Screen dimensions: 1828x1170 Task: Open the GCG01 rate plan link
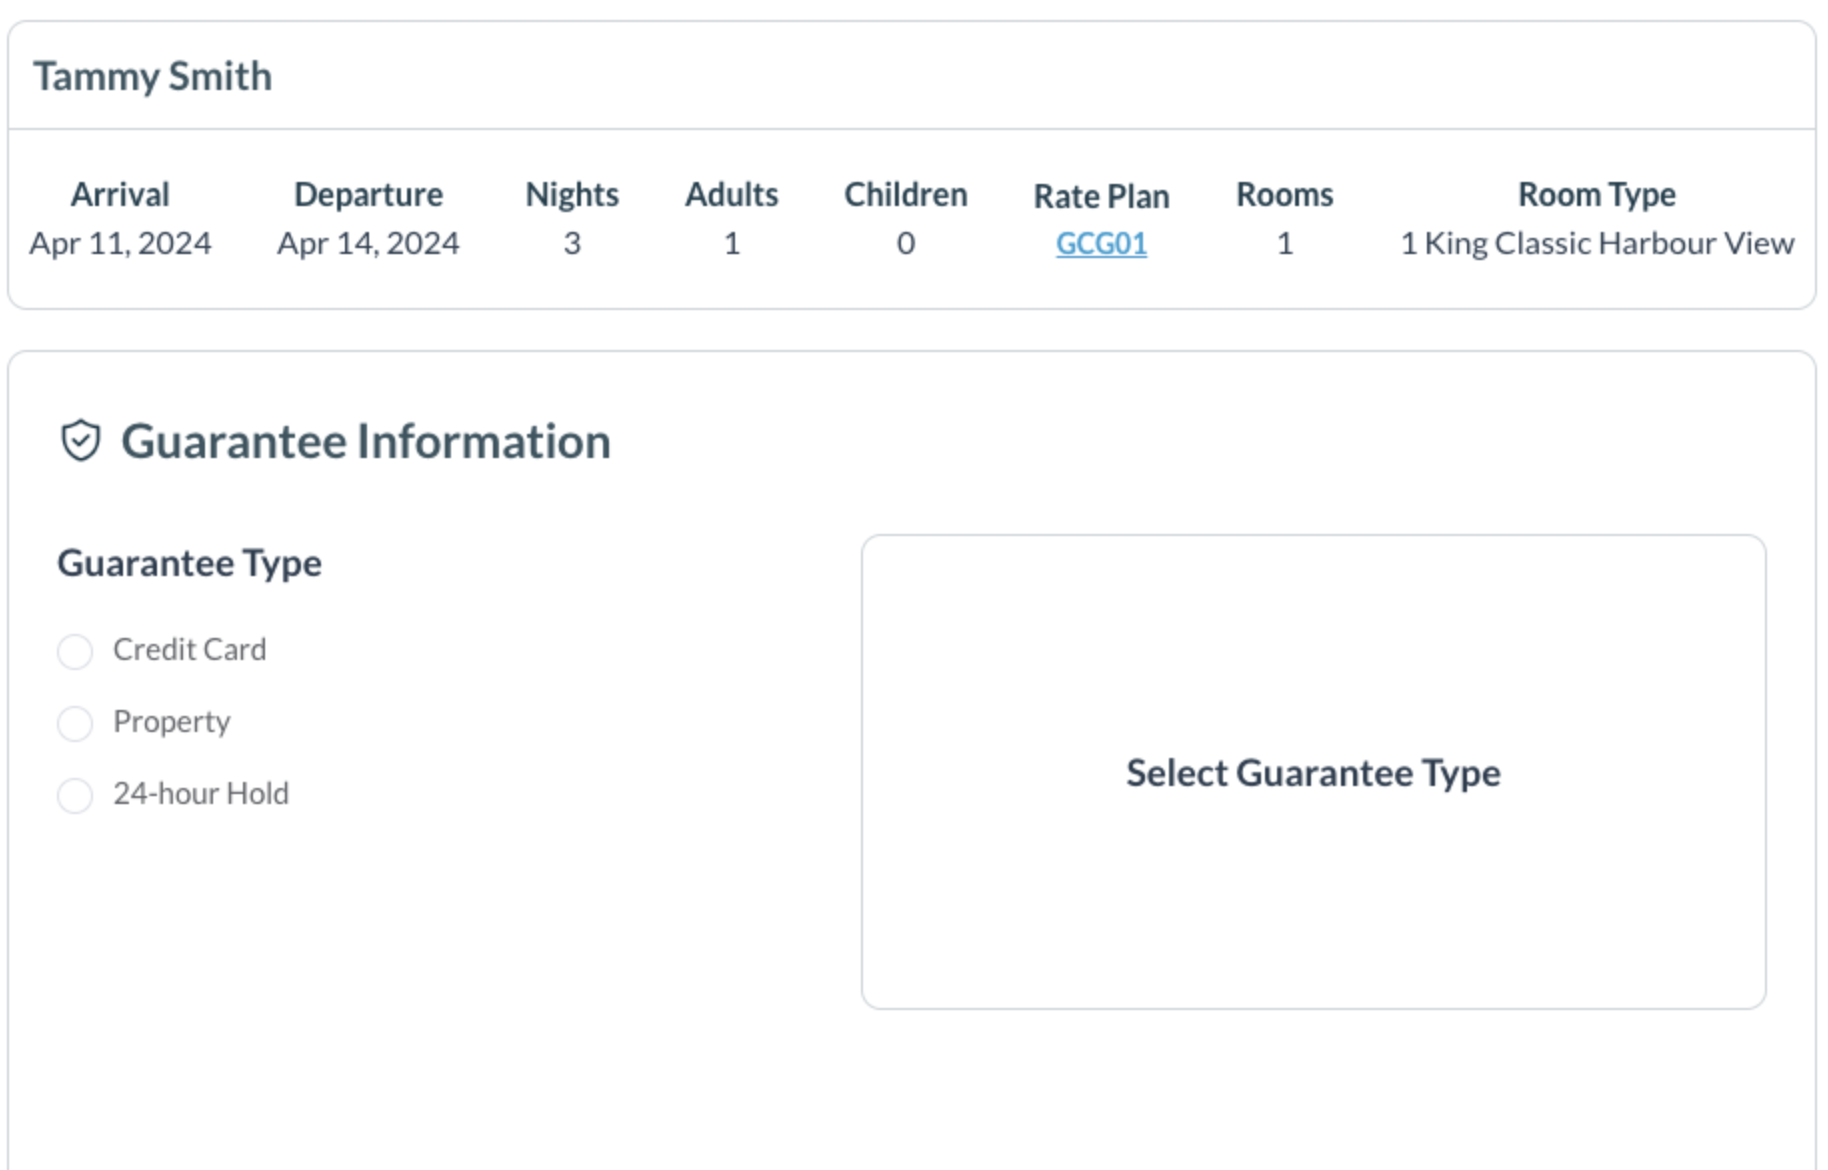tap(1101, 243)
